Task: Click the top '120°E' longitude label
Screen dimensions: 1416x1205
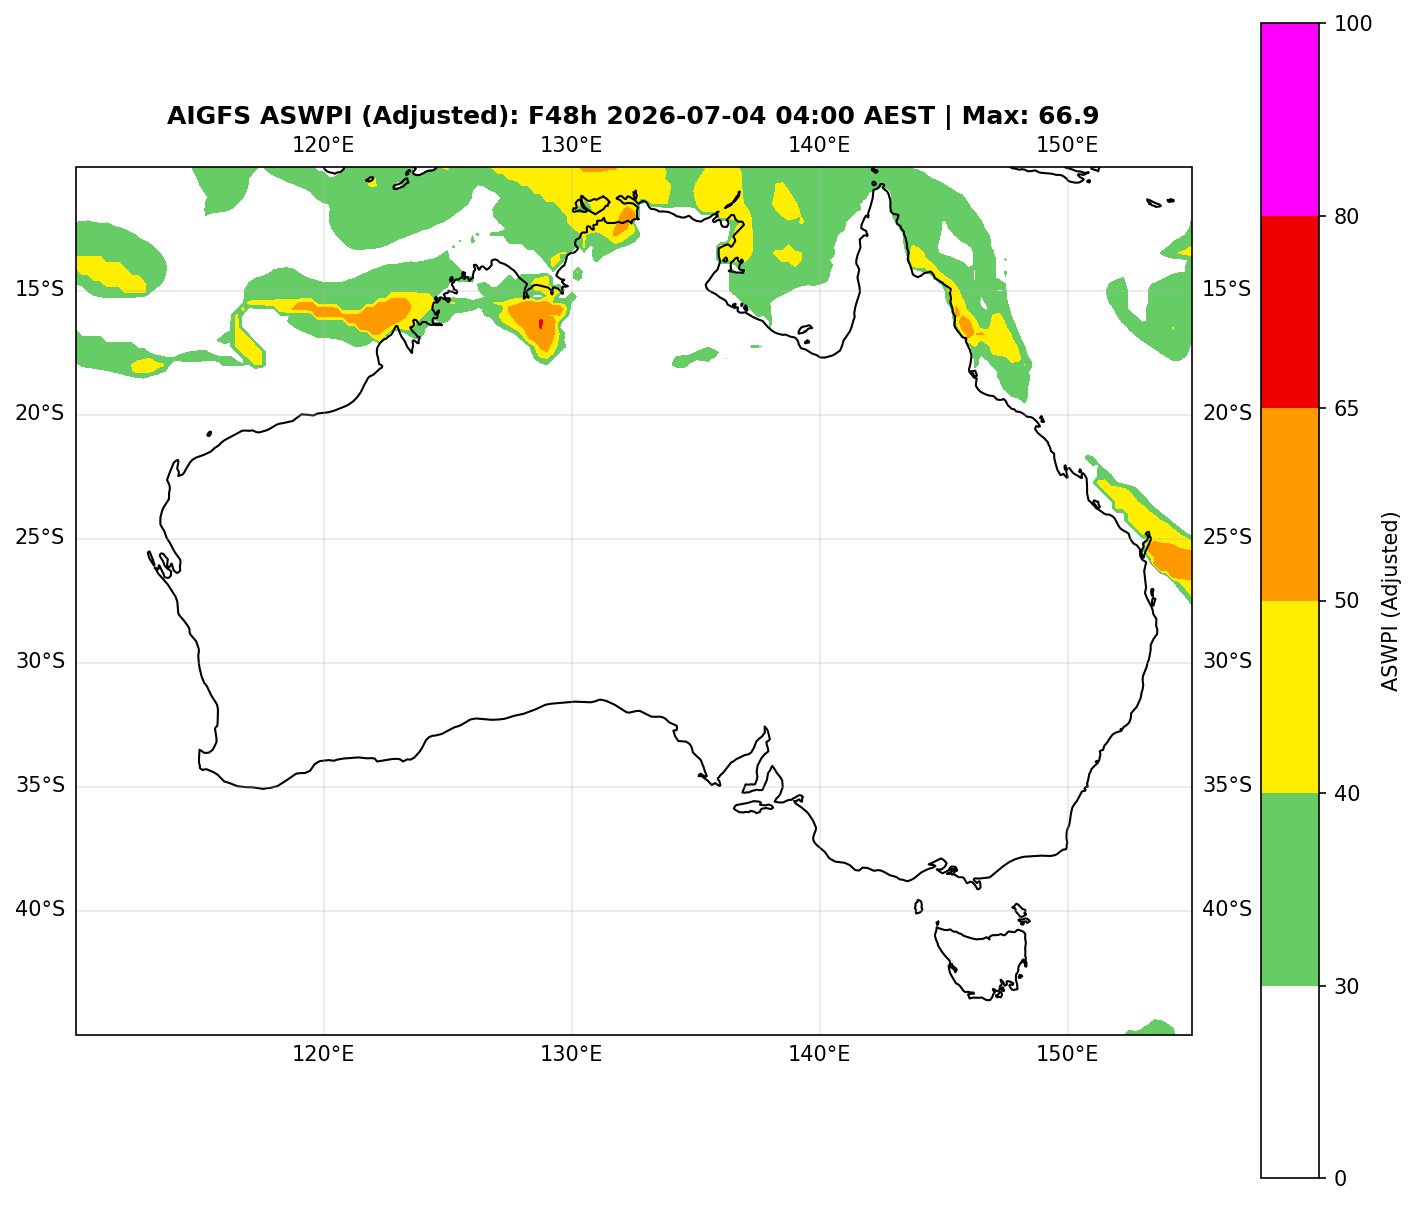Action: pyautogui.click(x=323, y=145)
